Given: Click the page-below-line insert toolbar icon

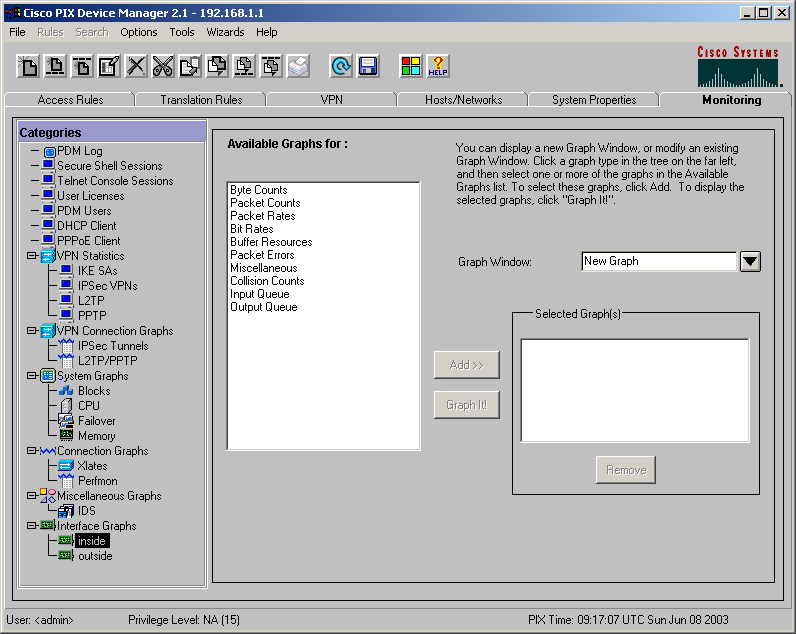Looking at the screenshot, I should (x=82, y=66).
